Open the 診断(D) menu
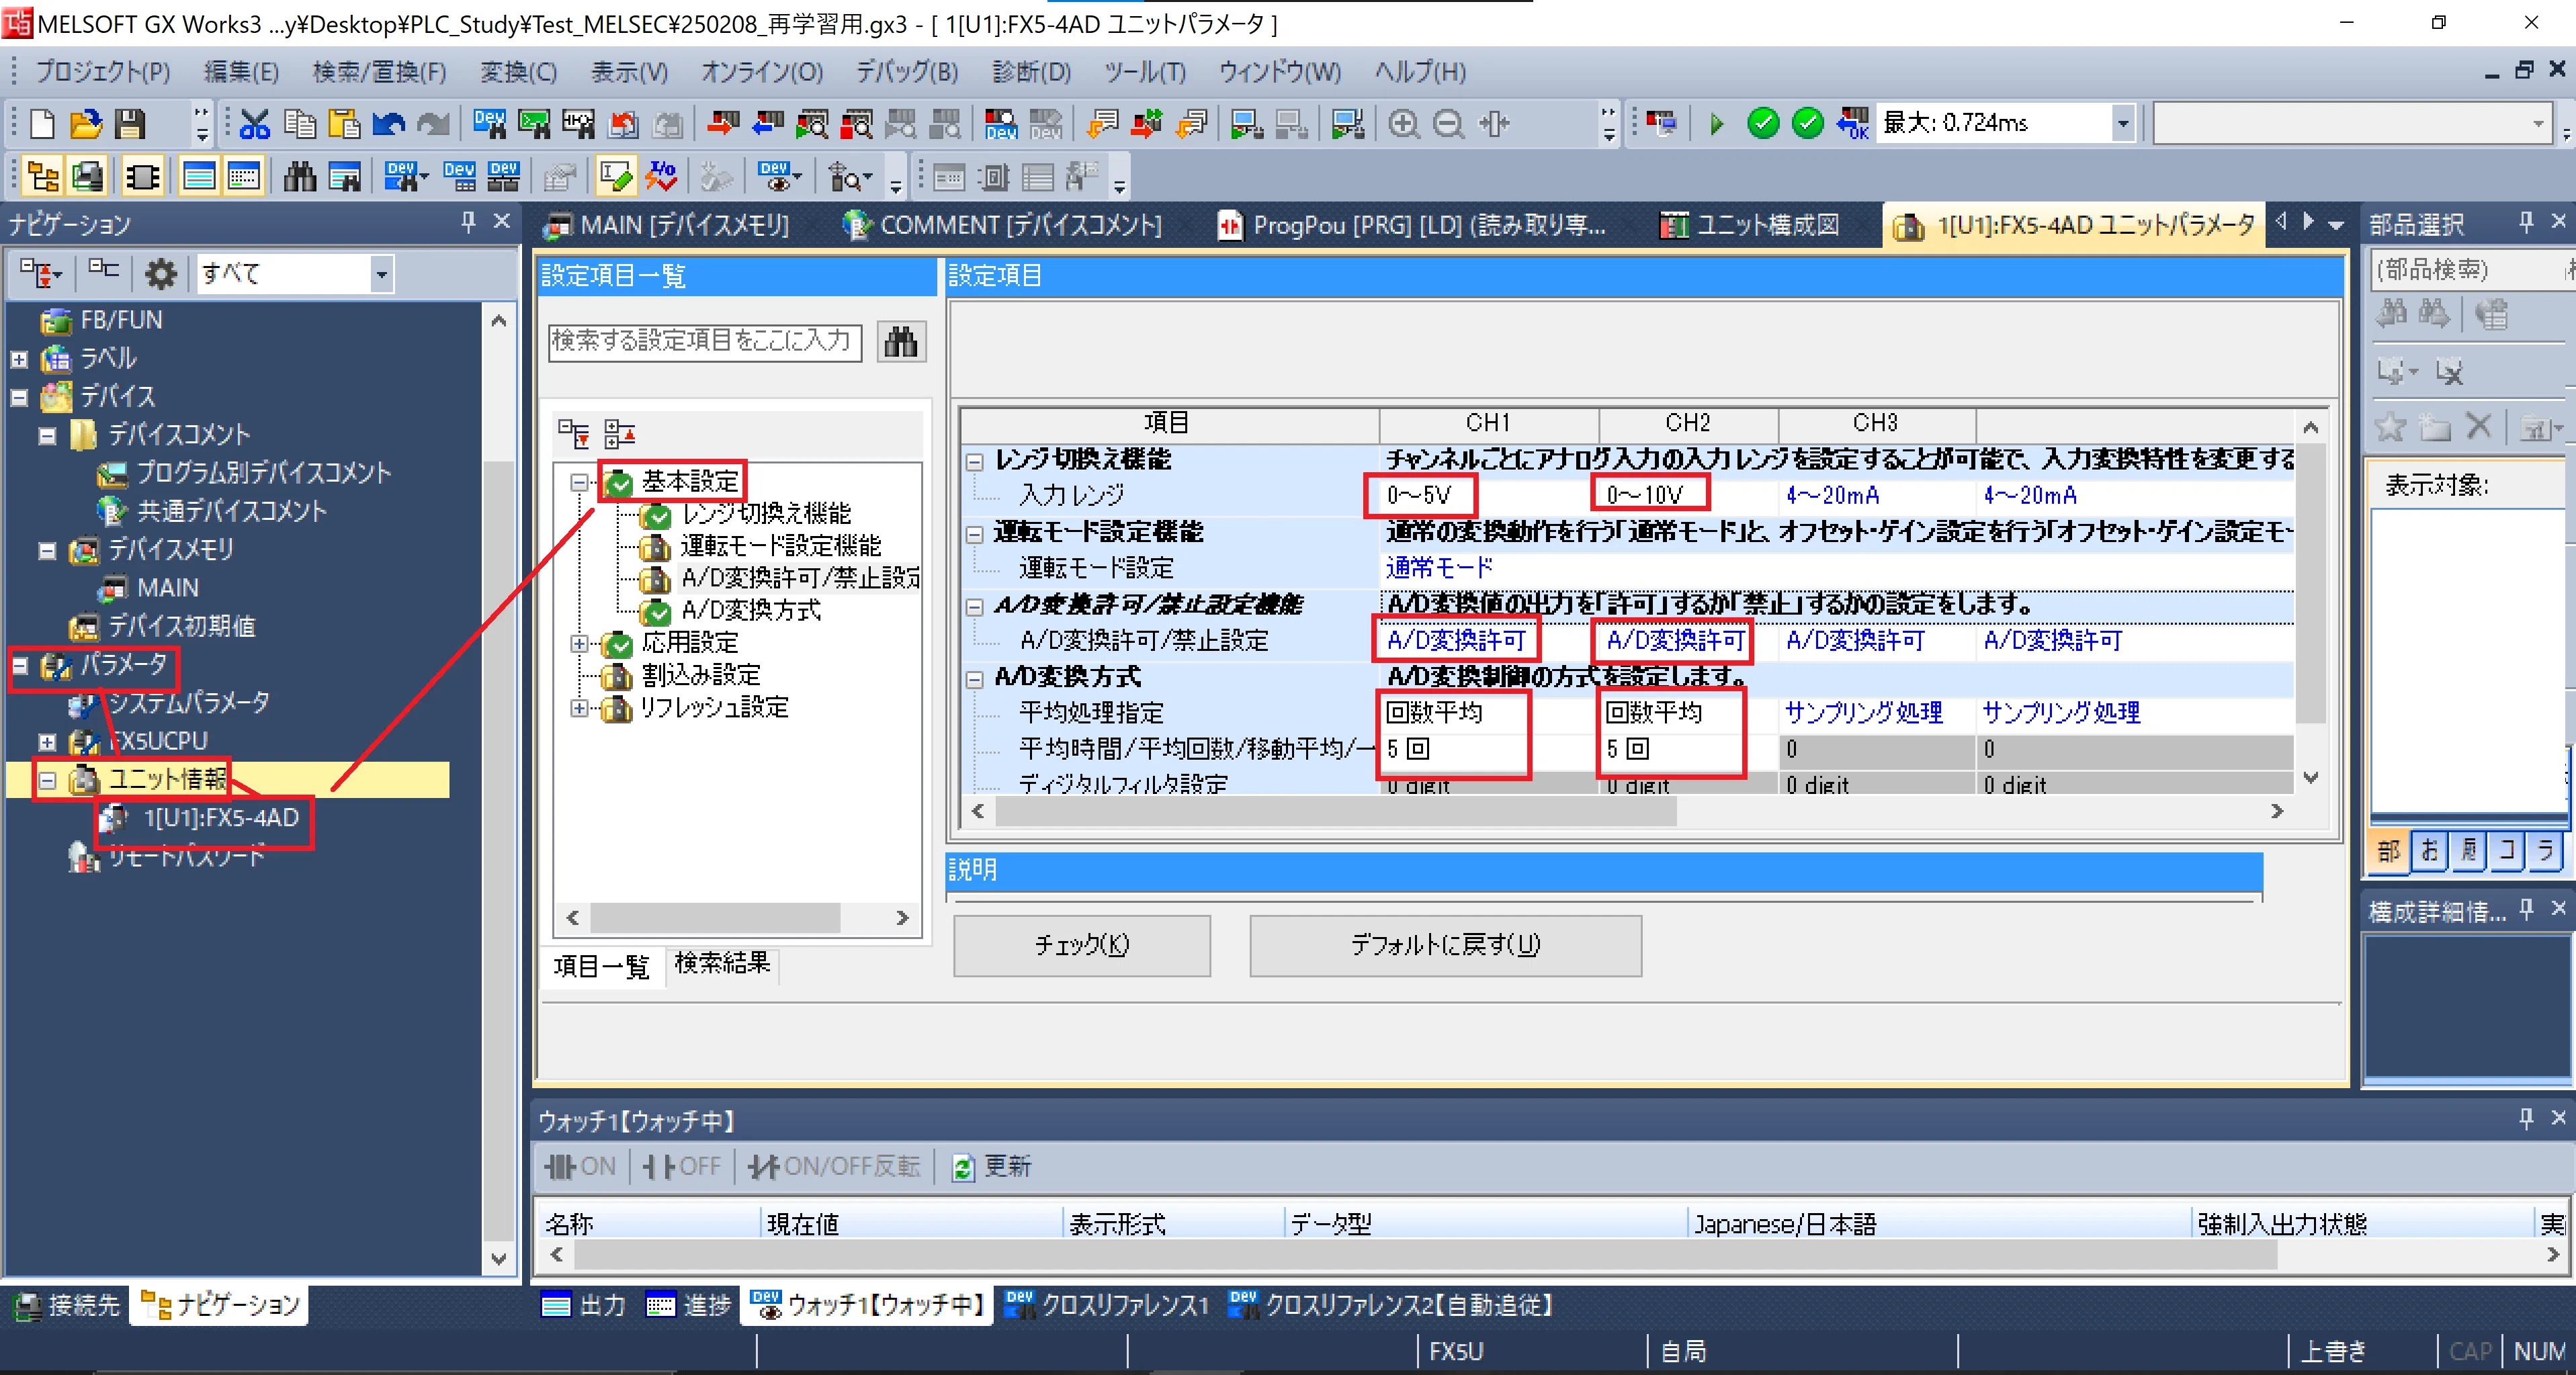Screen dimensions: 2576x1375 coord(1031,72)
